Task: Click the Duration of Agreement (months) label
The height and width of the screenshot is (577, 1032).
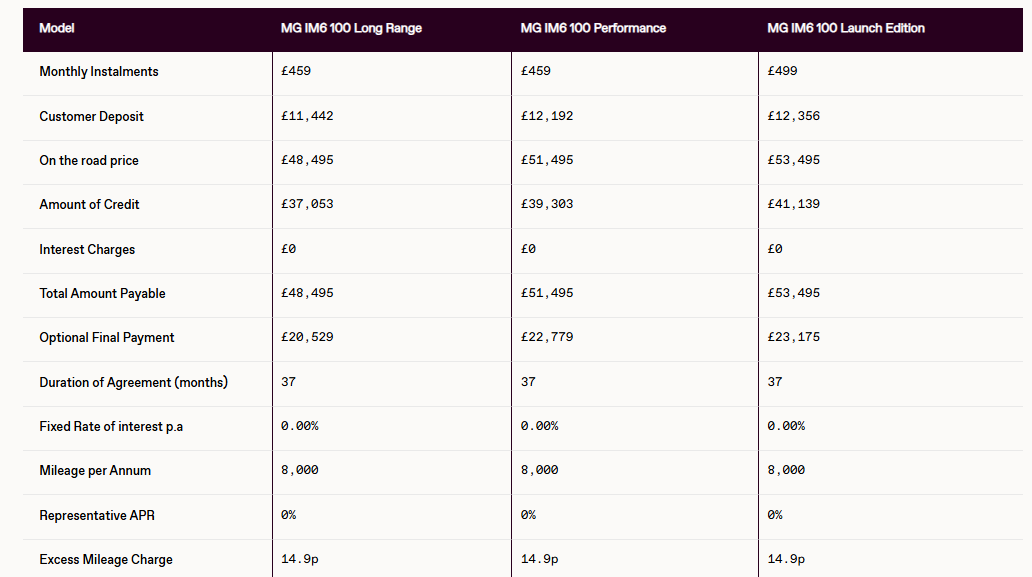Action: [x=134, y=382]
